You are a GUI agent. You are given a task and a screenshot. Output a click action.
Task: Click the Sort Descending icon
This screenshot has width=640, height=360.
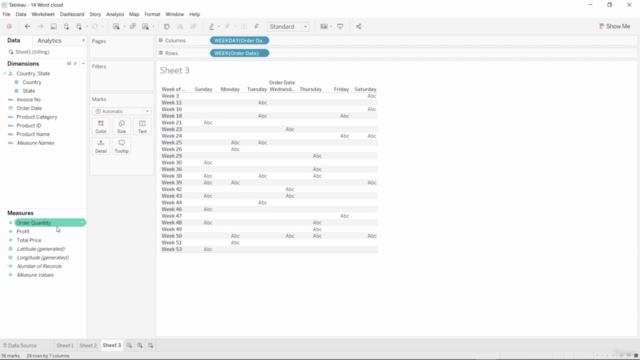193,27
